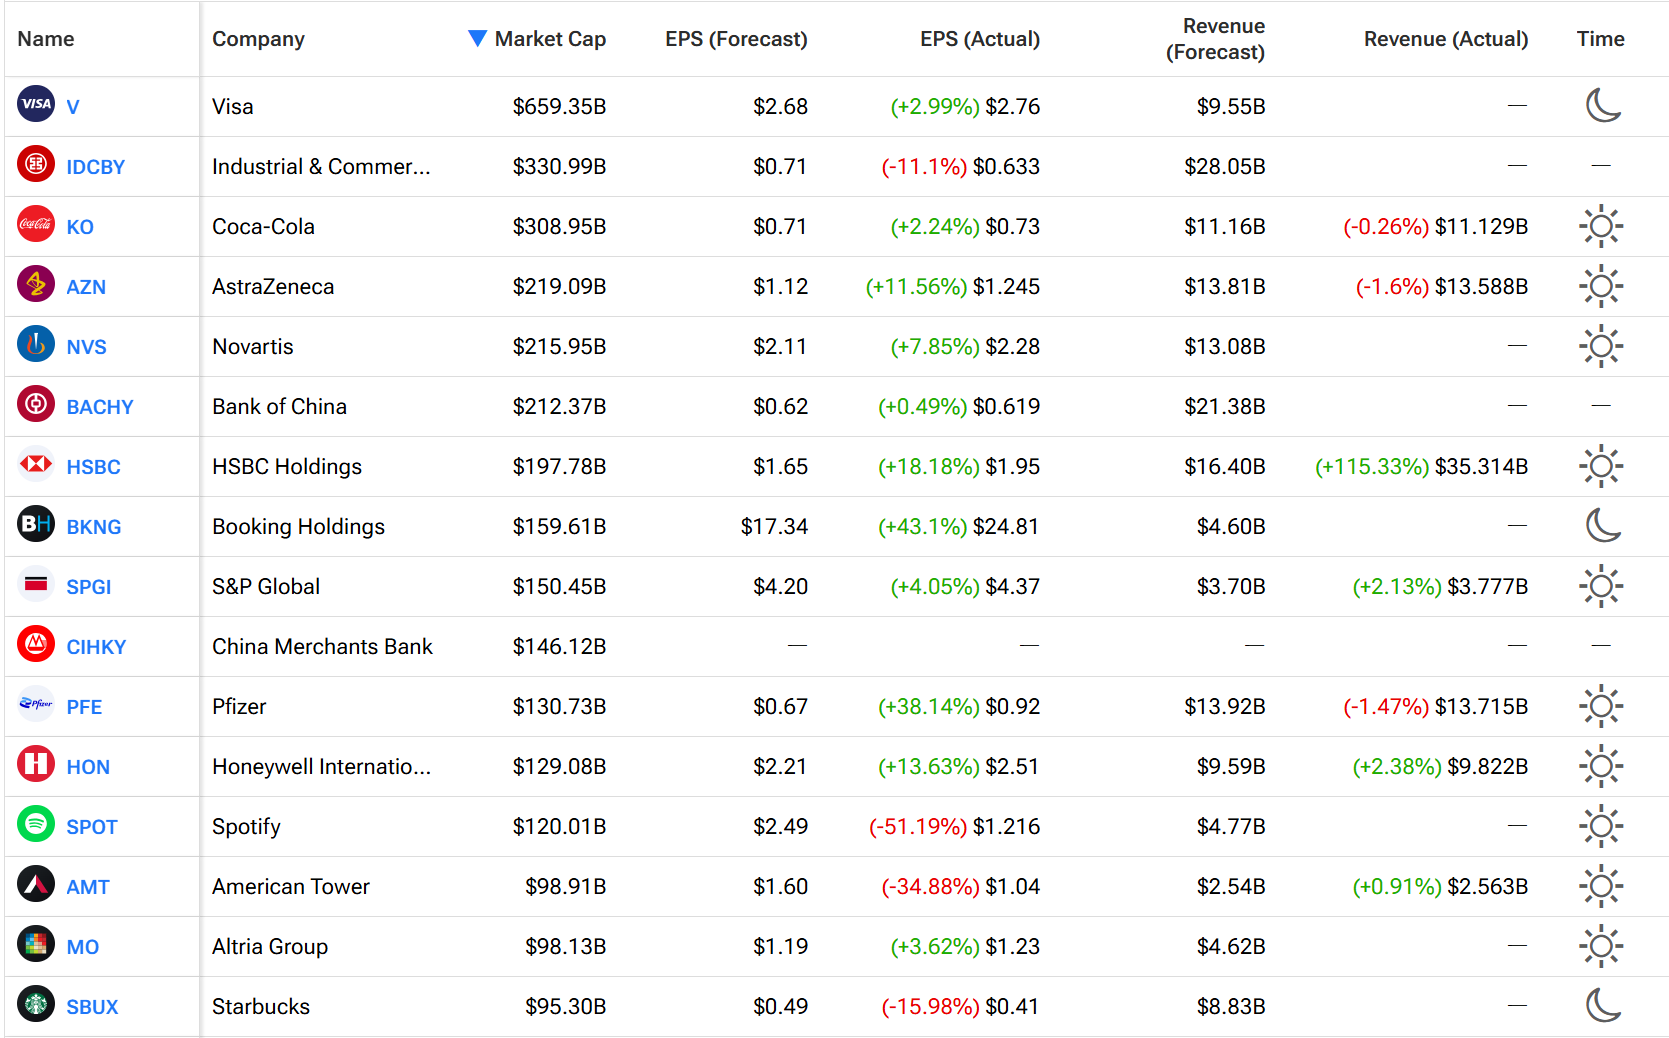Sort table by Revenue (Forecast) header
Viewport: 1669px width, 1038px height.
click(x=1215, y=39)
